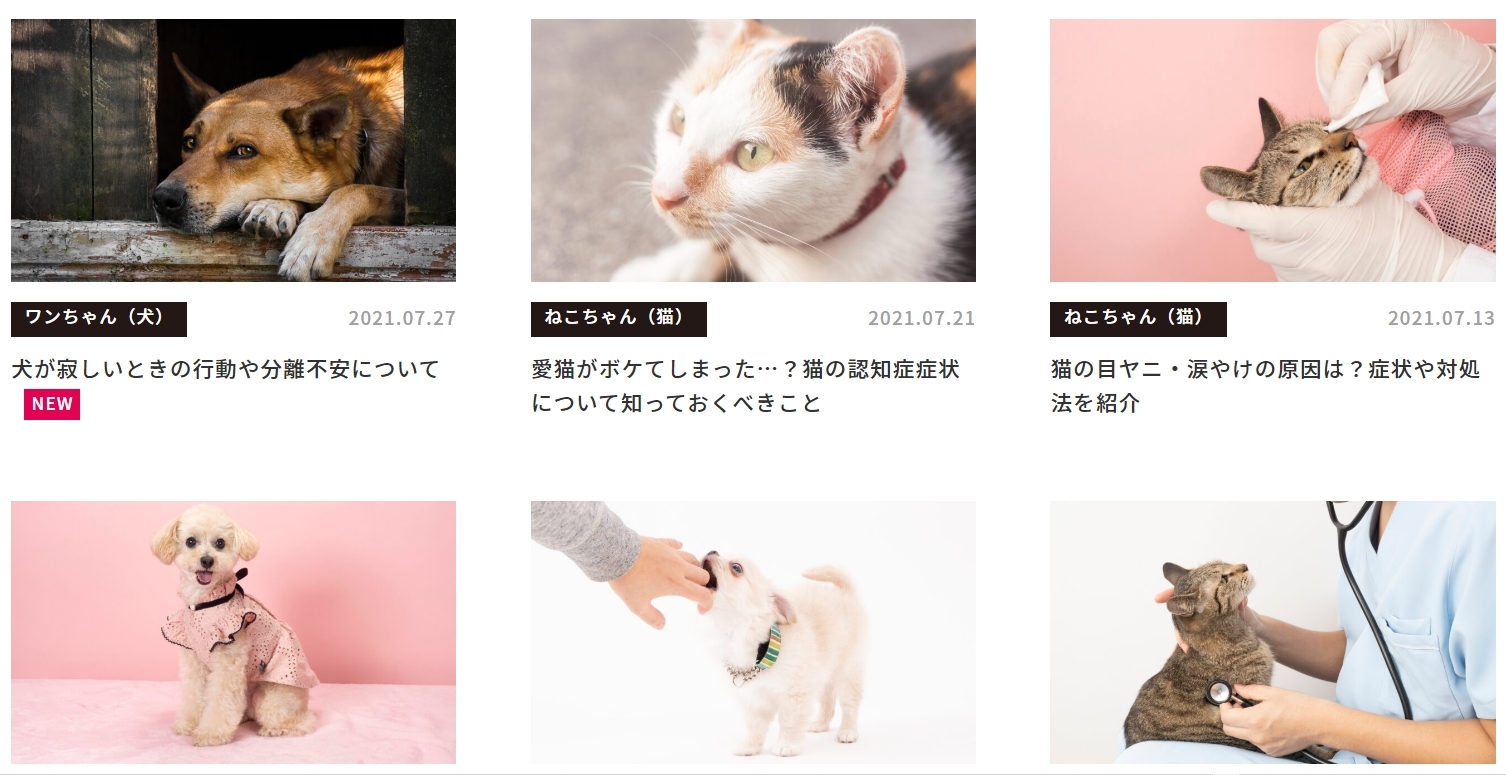
Task: Open the puppy biting hand photo
Action: click(753, 632)
